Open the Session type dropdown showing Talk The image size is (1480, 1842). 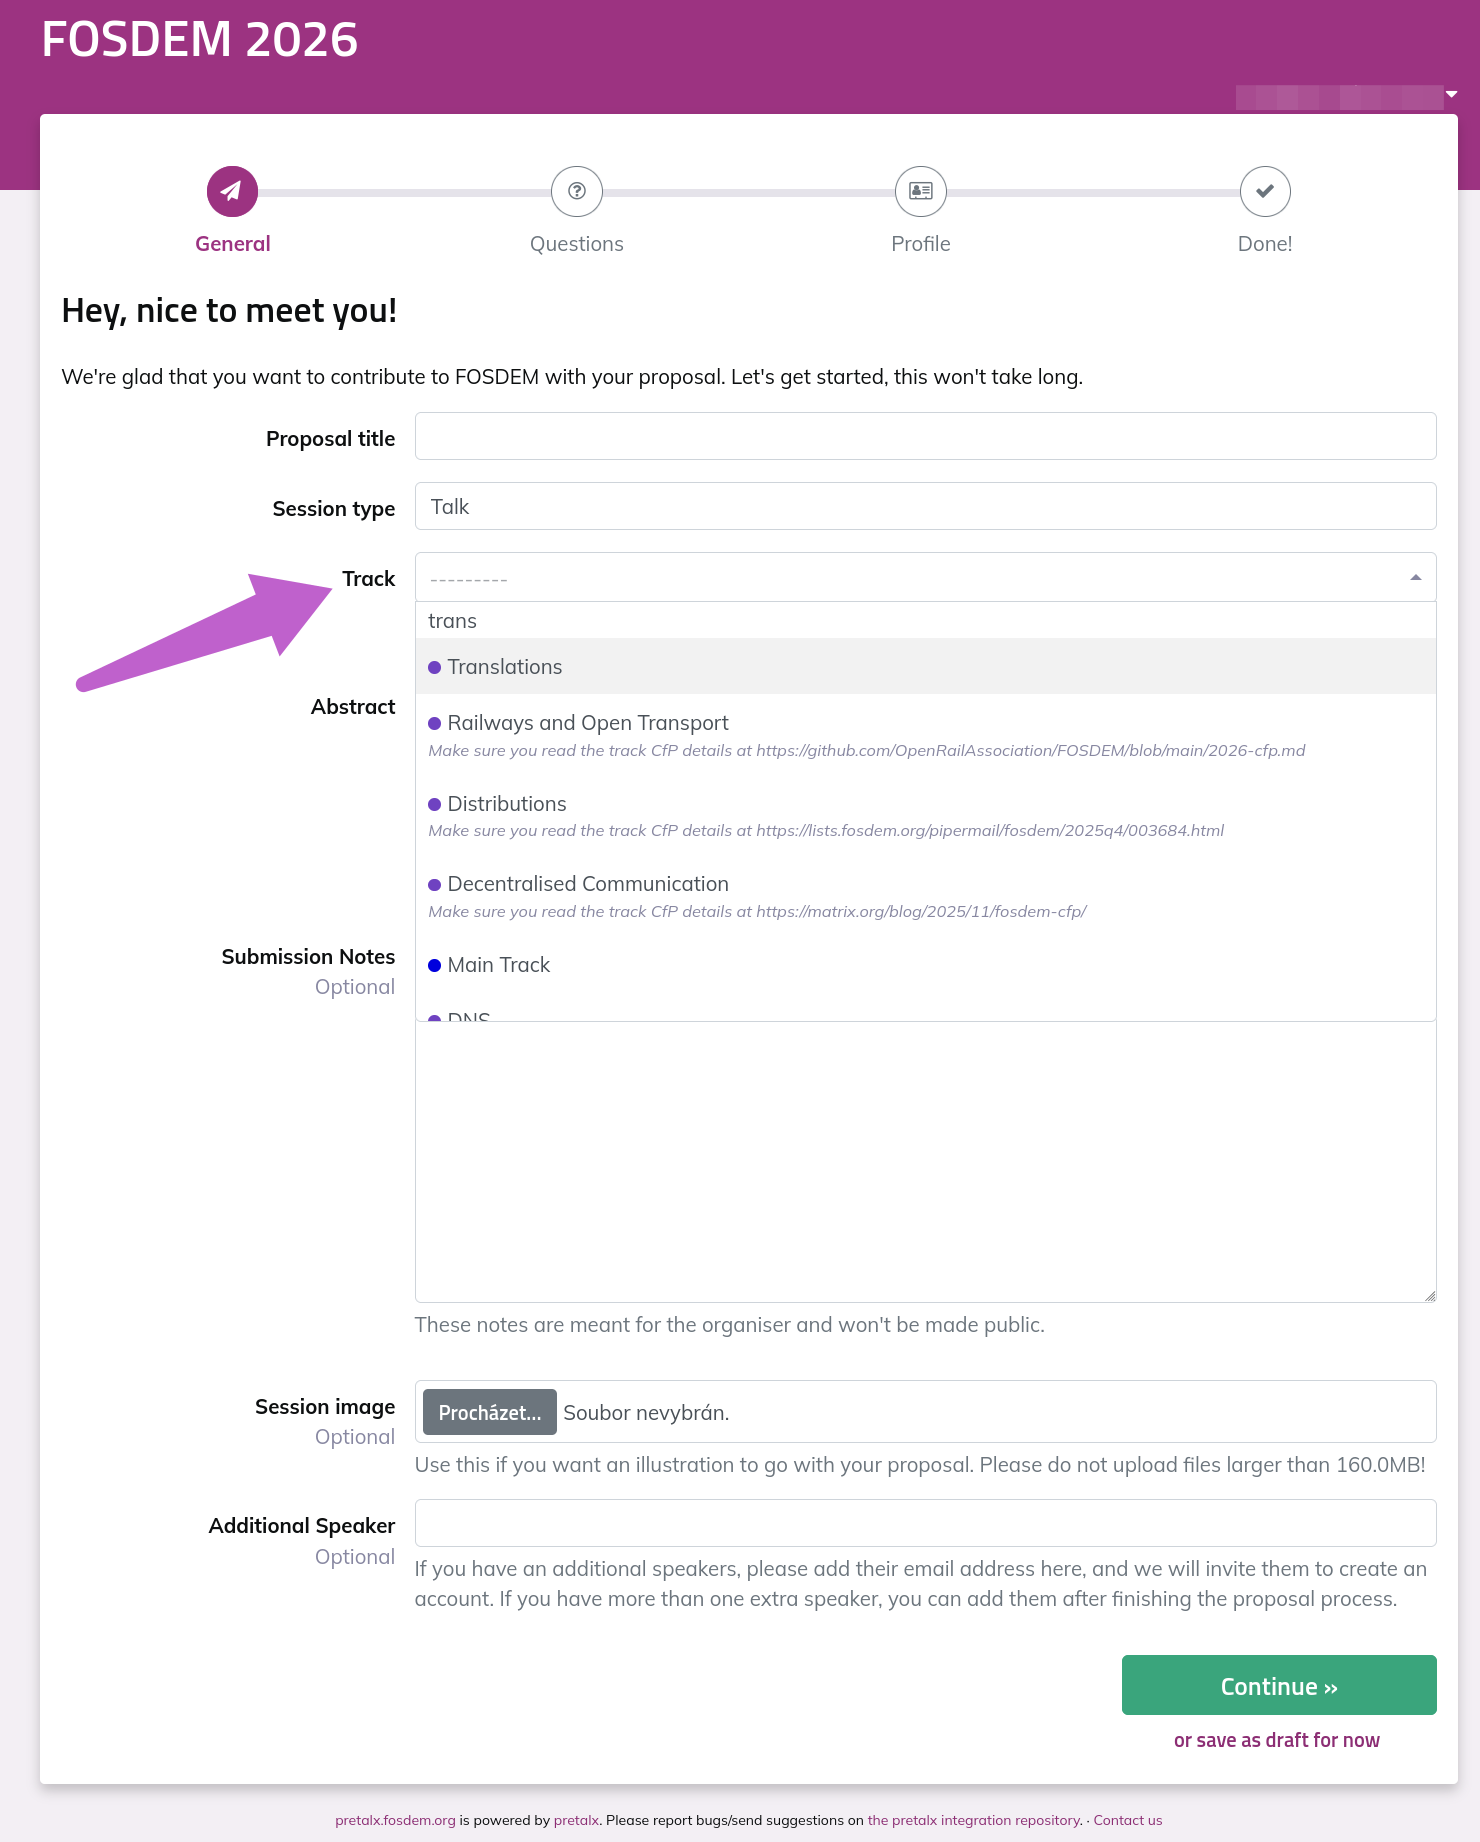(924, 506)
